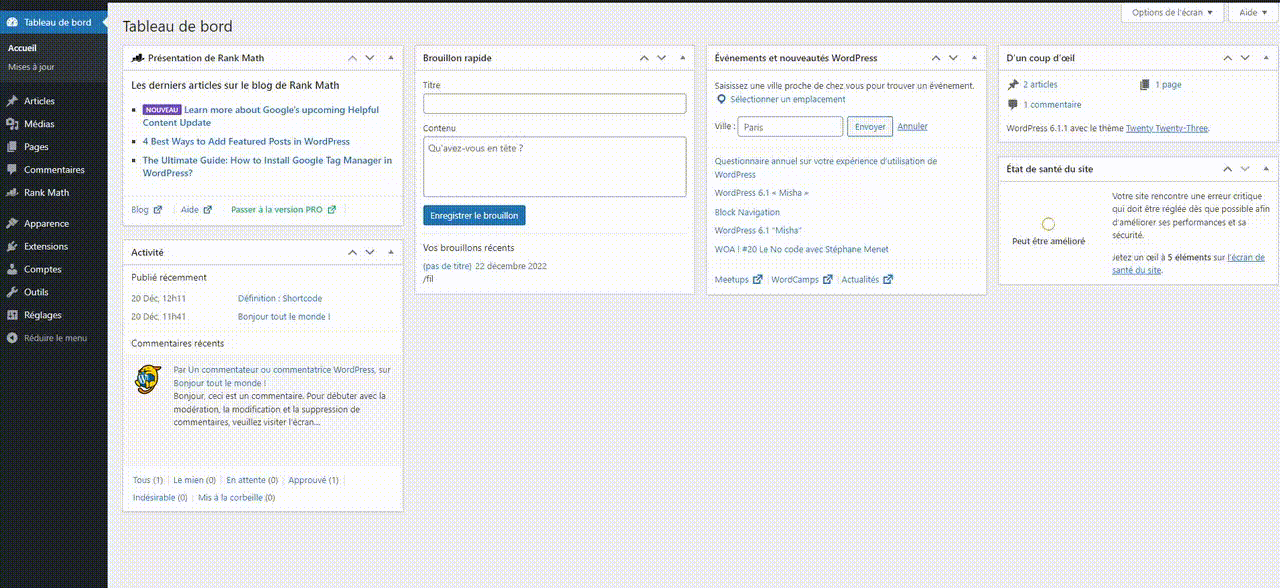The width and height of the screenshot is (1280, 588).
Task: Move Rank Math widget down with arrow
Action: pyautogui.click(x=370, y=58)
